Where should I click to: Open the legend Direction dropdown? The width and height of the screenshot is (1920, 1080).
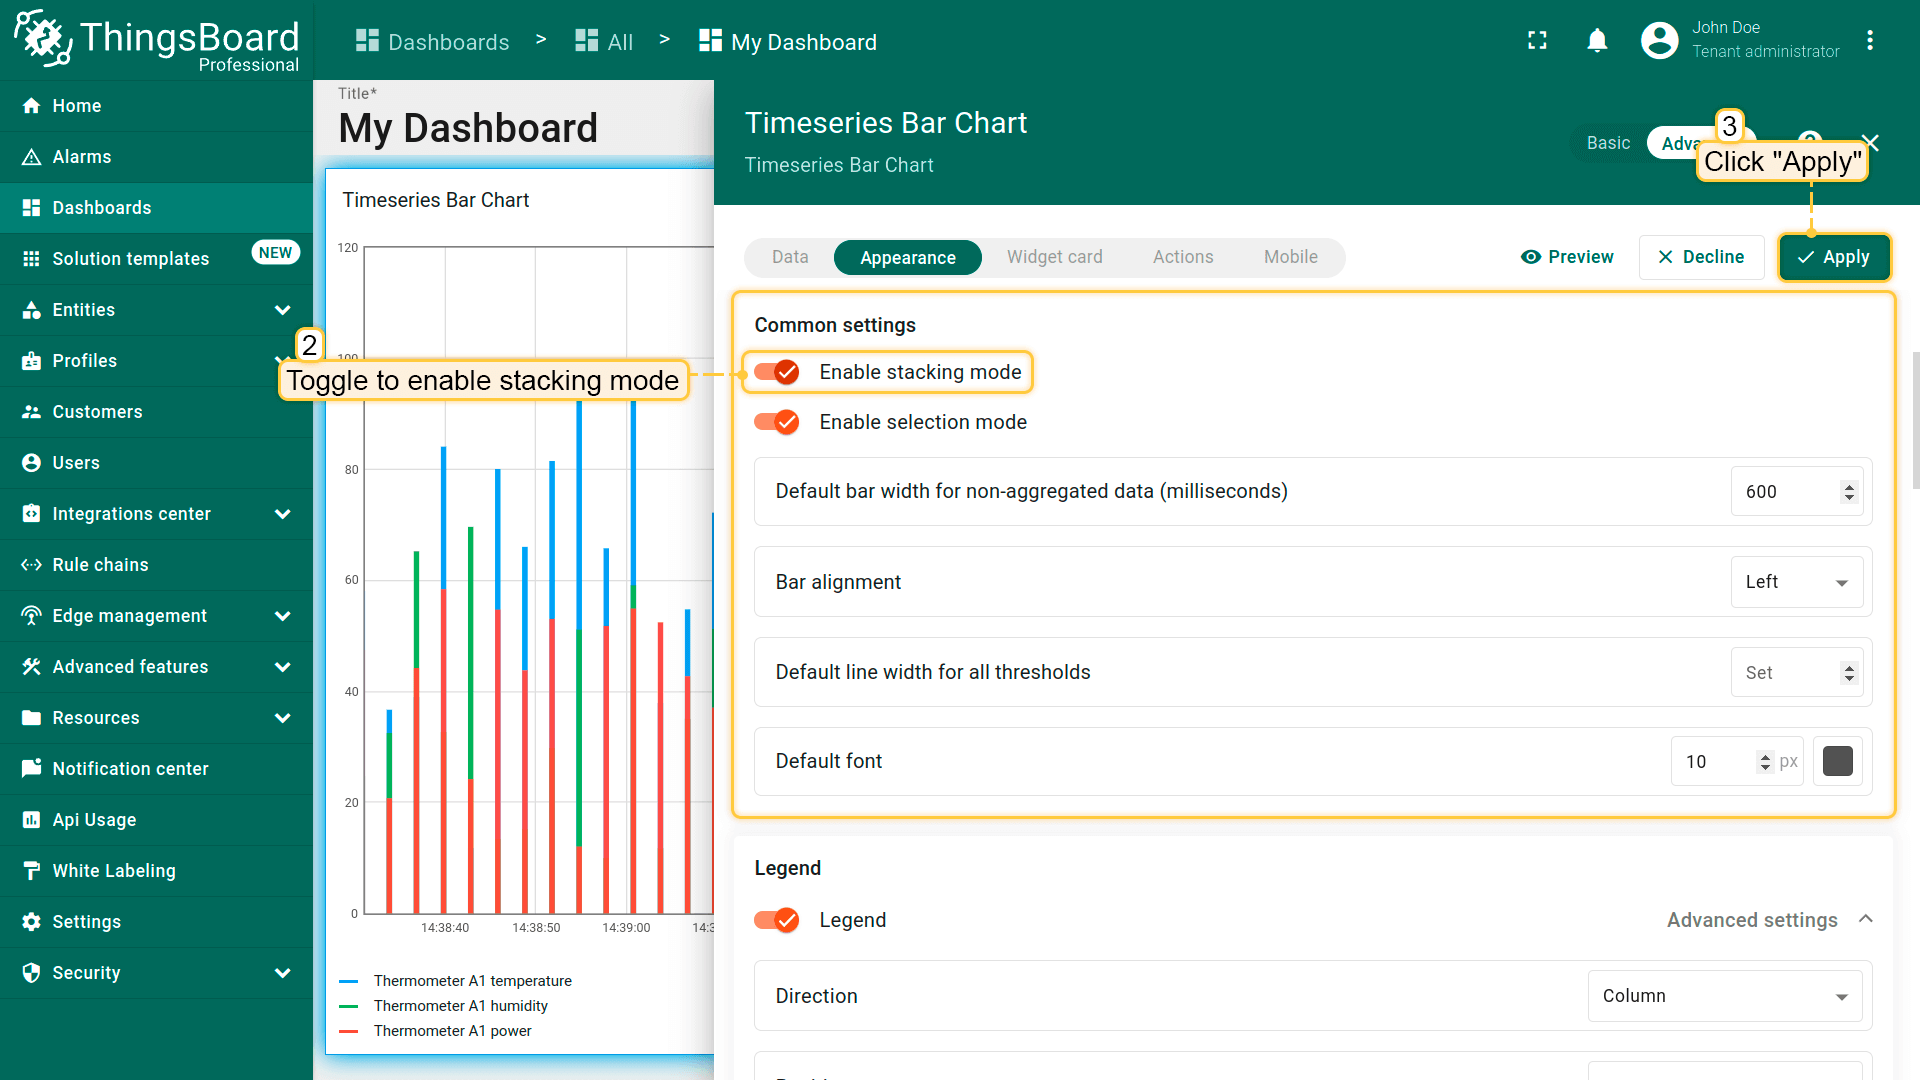pos(1724,996)
